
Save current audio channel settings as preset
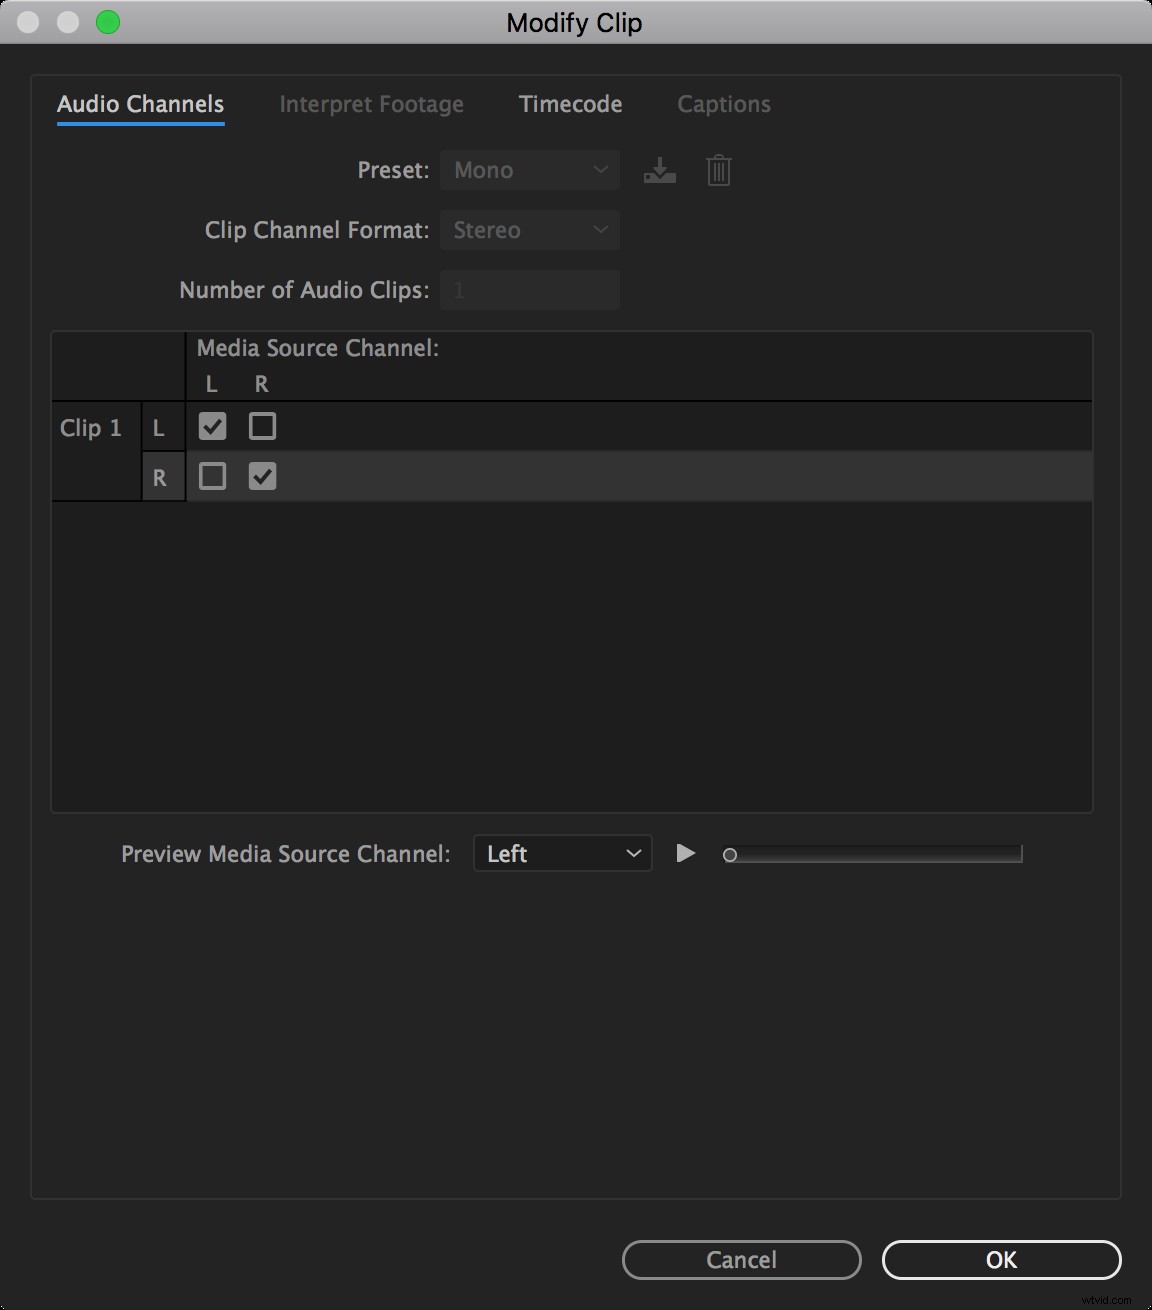(x=660, y=170)
